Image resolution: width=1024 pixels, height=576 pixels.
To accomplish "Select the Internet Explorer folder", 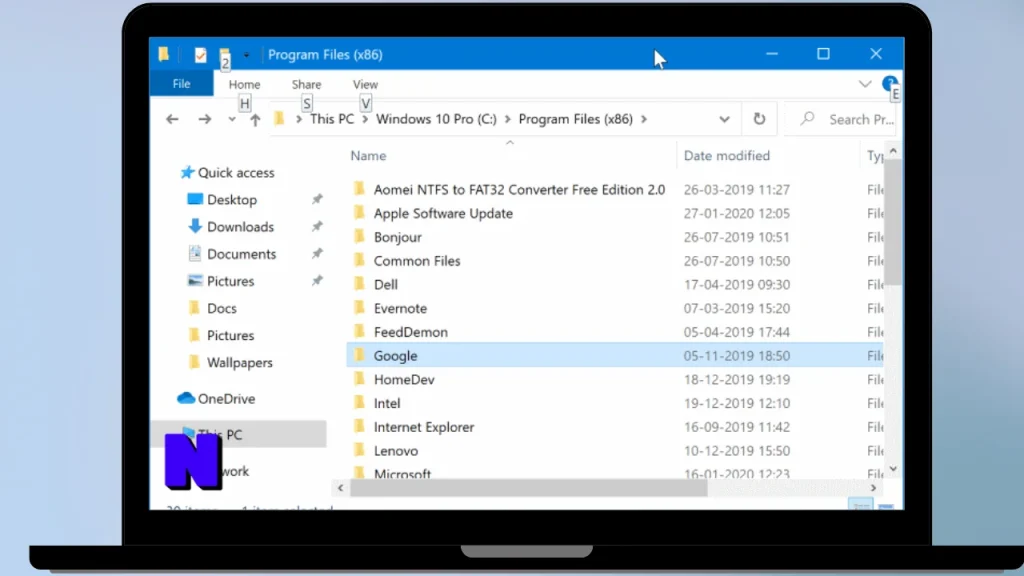I will [424, 427].
